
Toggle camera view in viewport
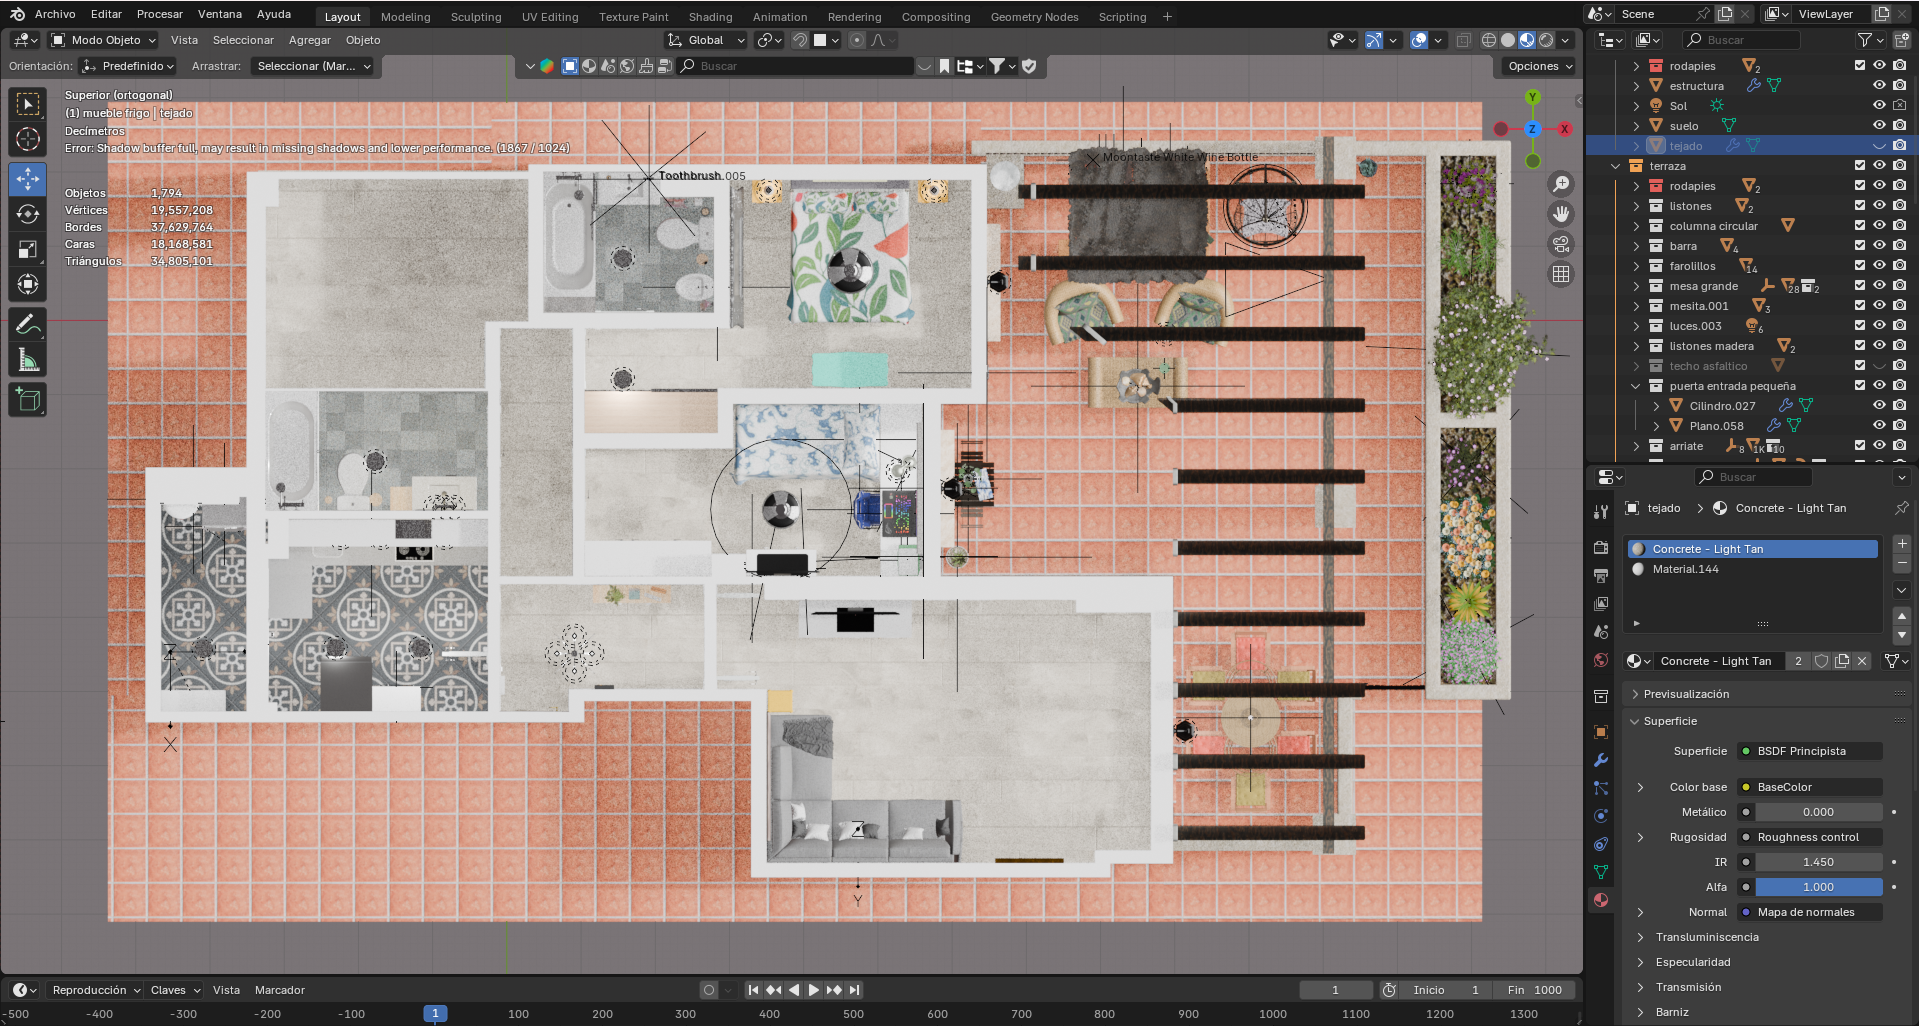(1560, 244)
